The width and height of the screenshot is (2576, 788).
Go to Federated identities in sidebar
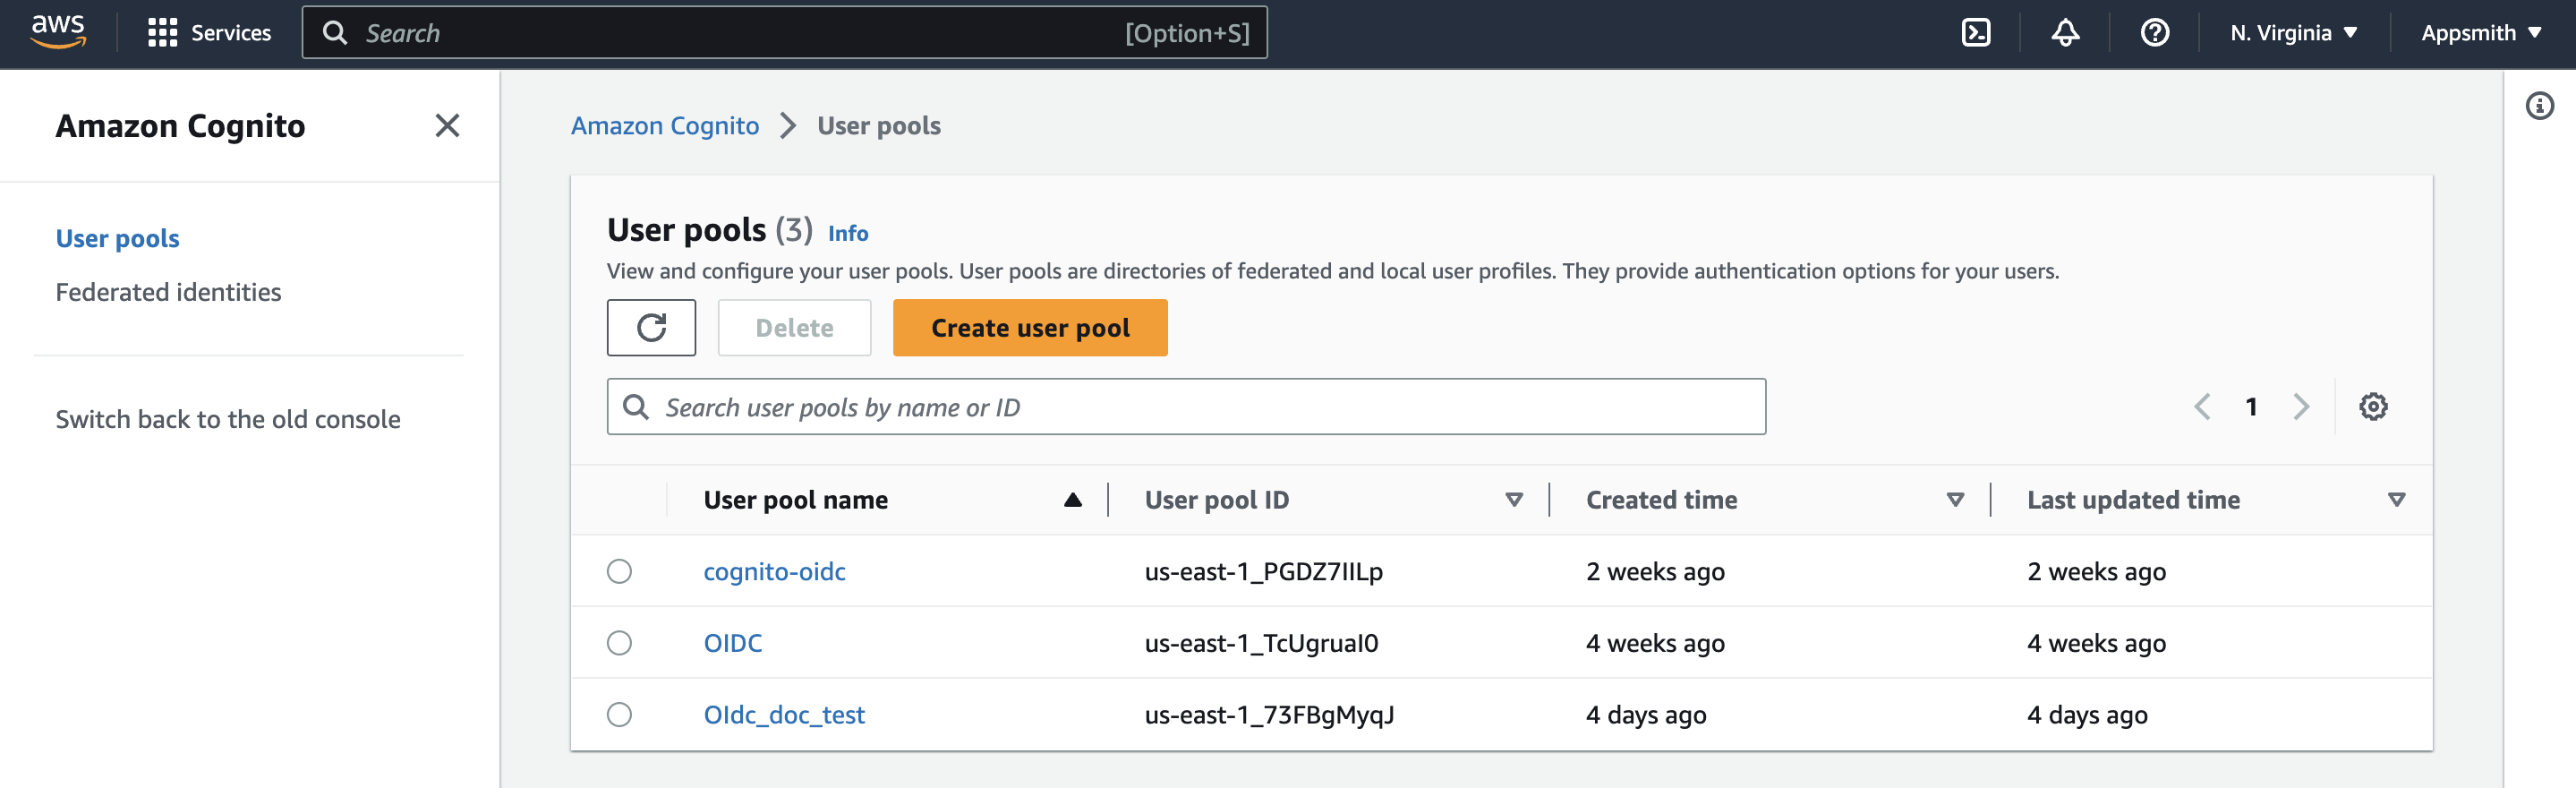(168, 292)
